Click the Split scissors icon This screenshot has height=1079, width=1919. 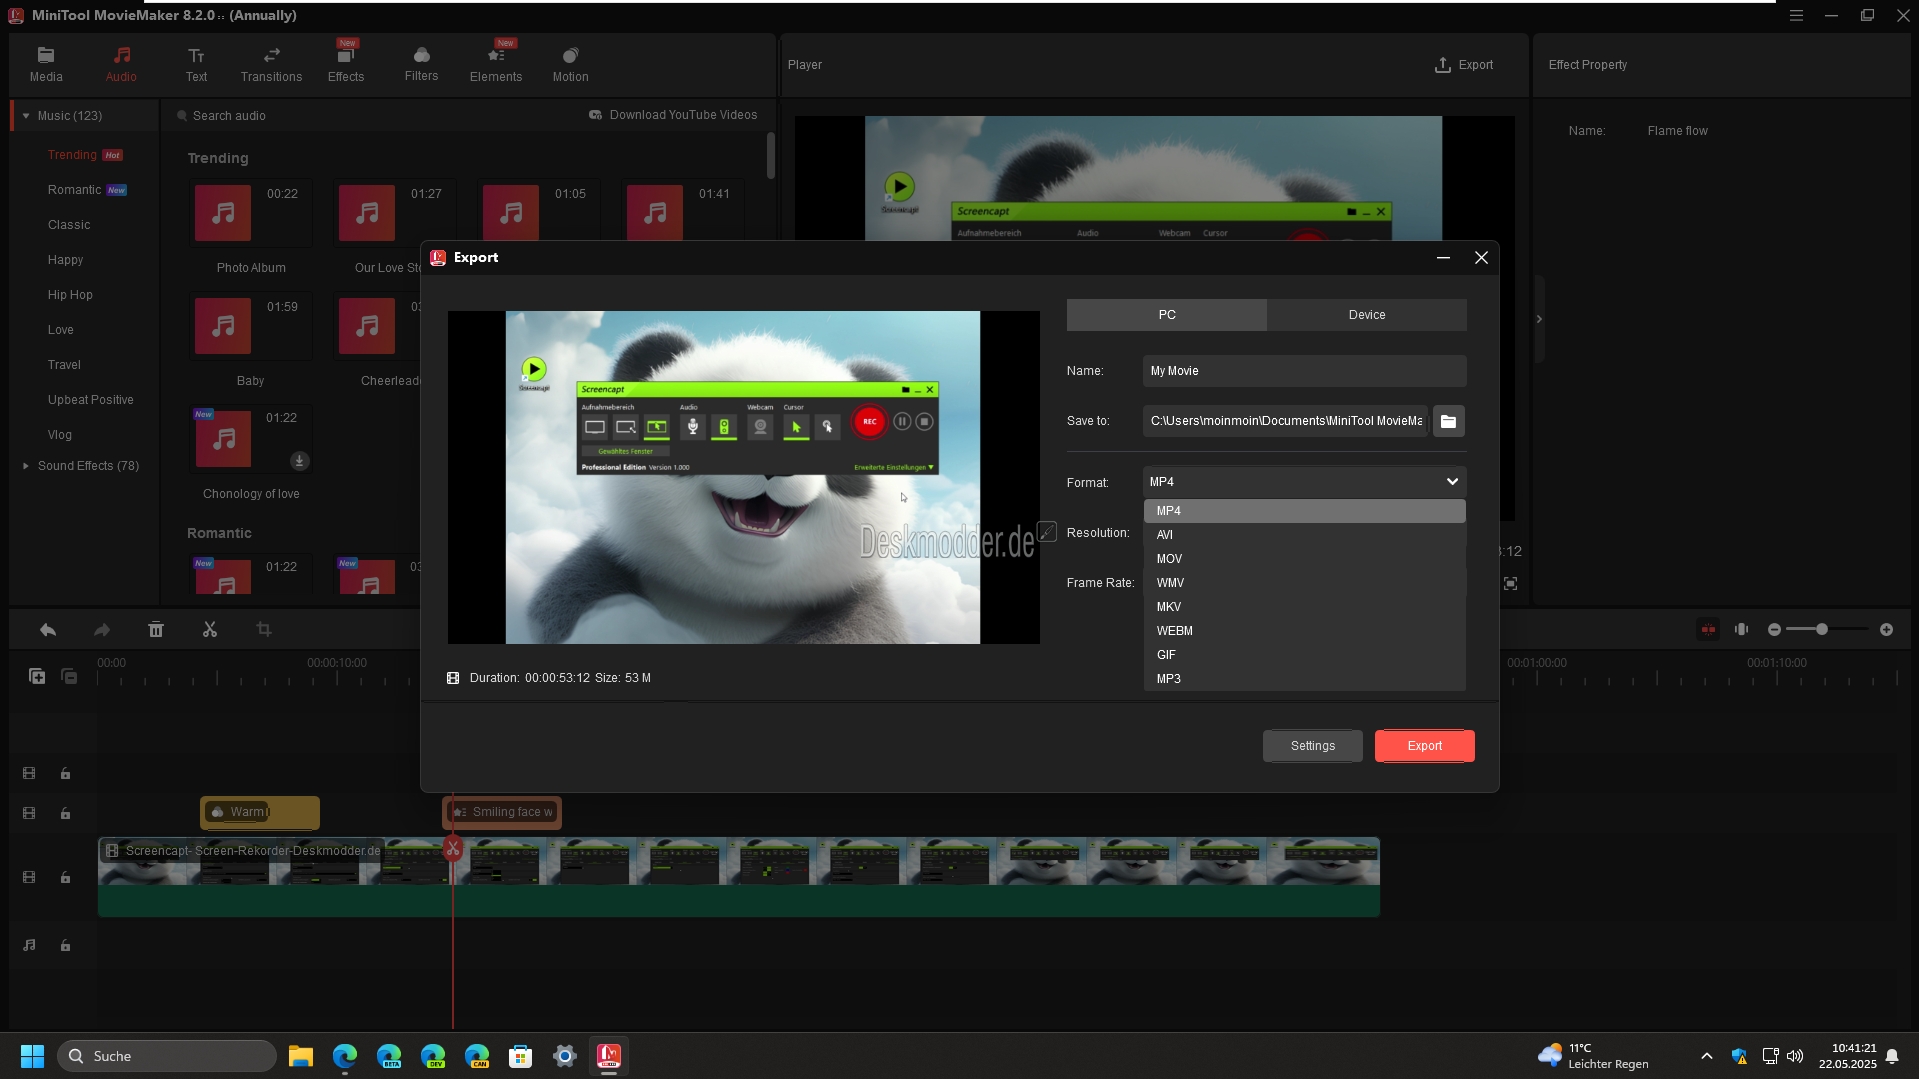pos(209,630)
